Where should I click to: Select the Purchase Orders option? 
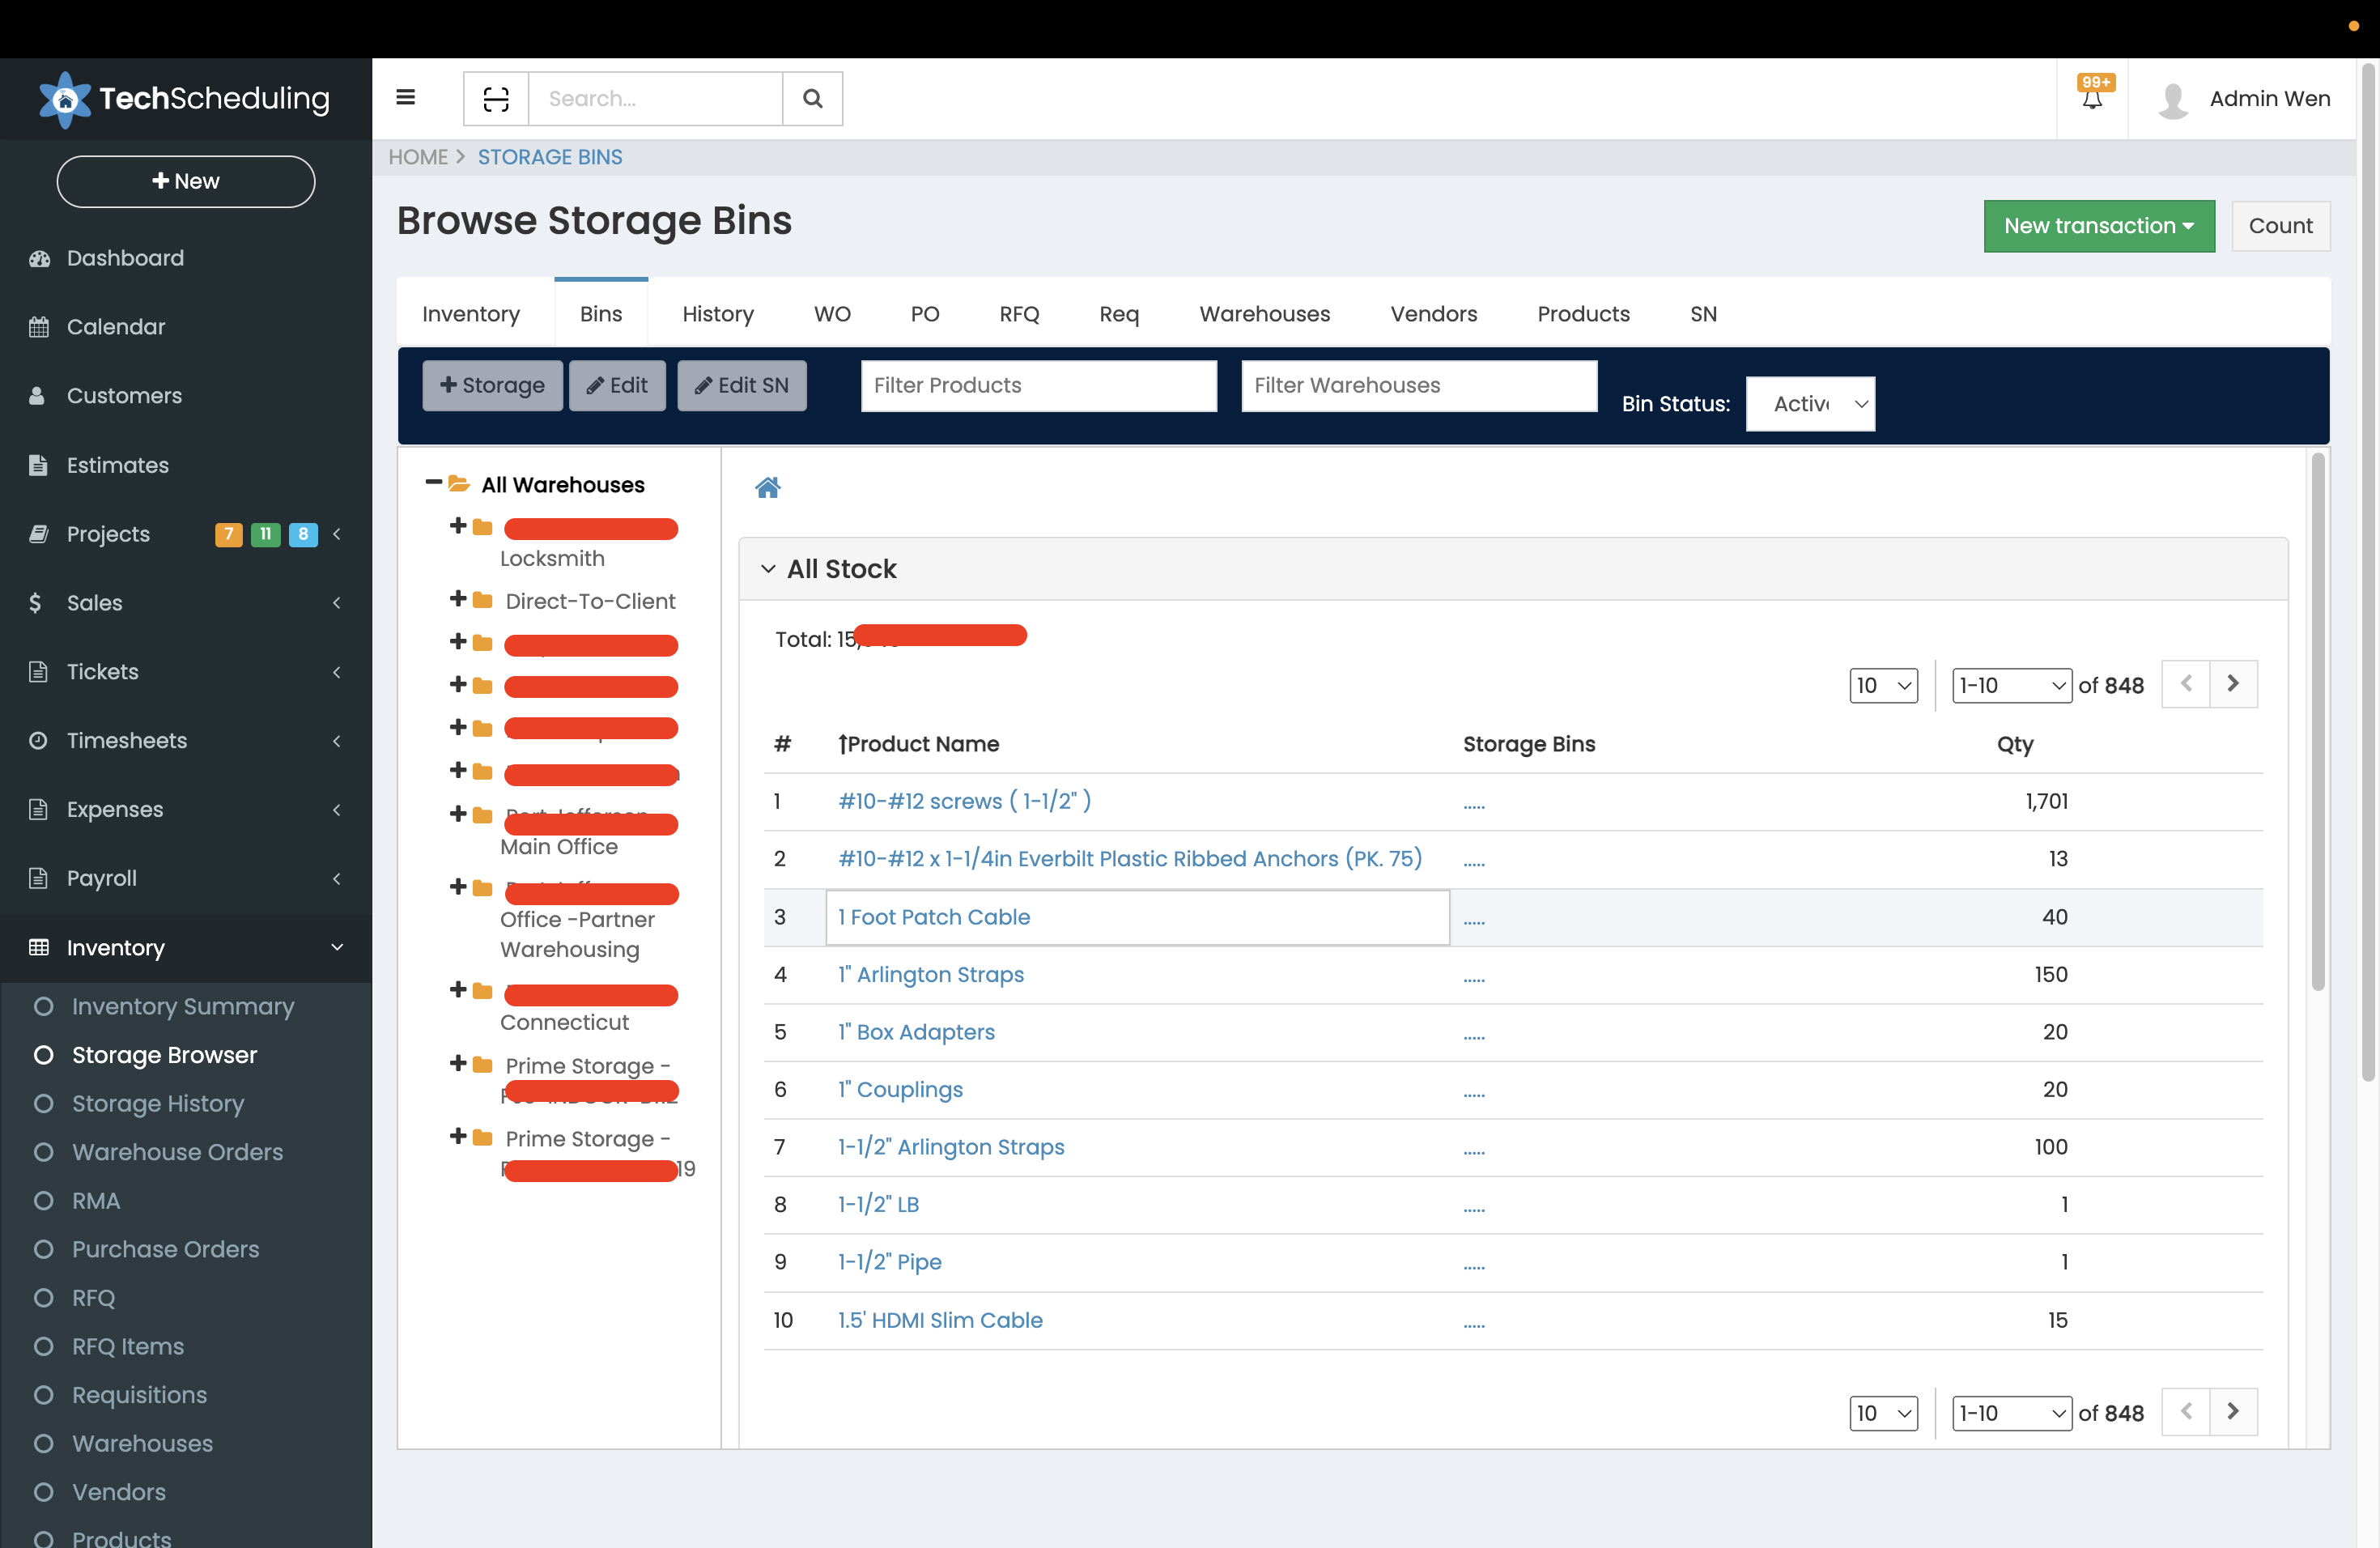point(164,1249)
